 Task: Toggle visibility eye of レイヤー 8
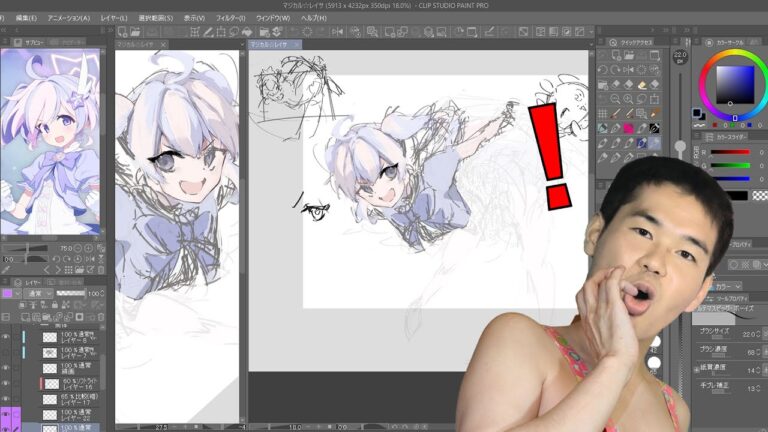click(x=7, y=338)
